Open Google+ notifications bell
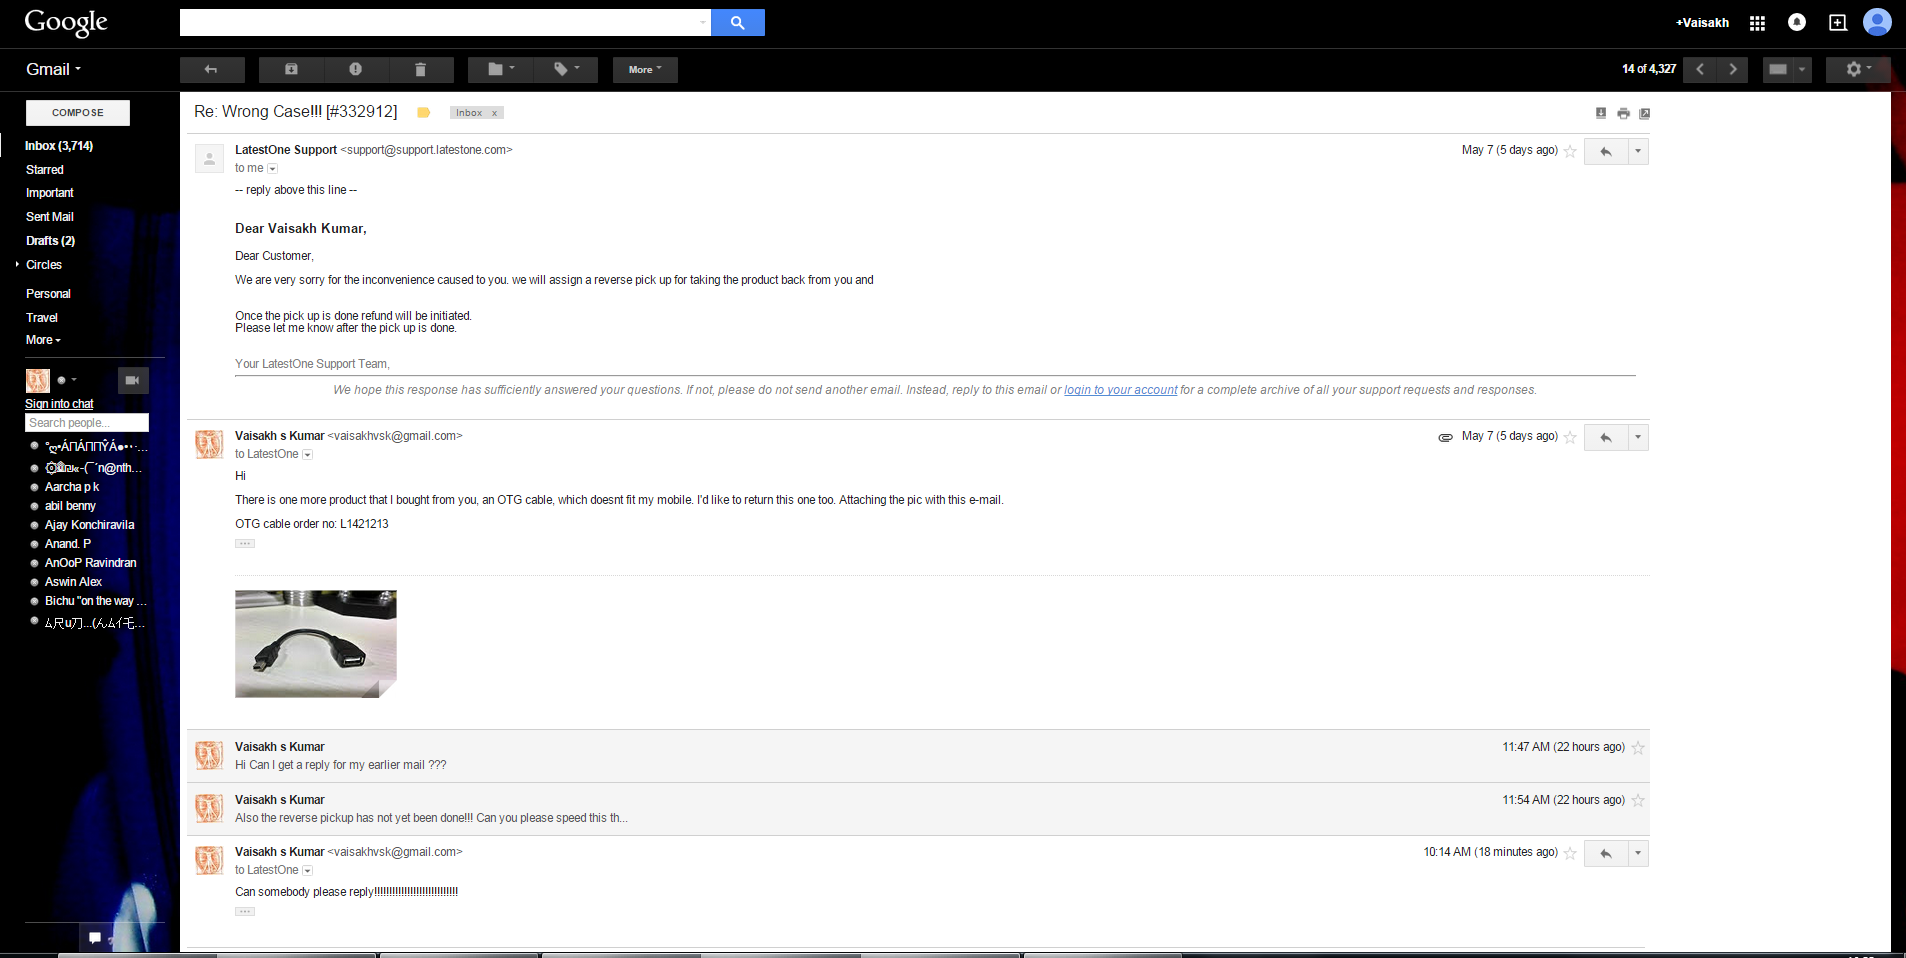Screen dimensions: 1906x958 (1797, 22)
